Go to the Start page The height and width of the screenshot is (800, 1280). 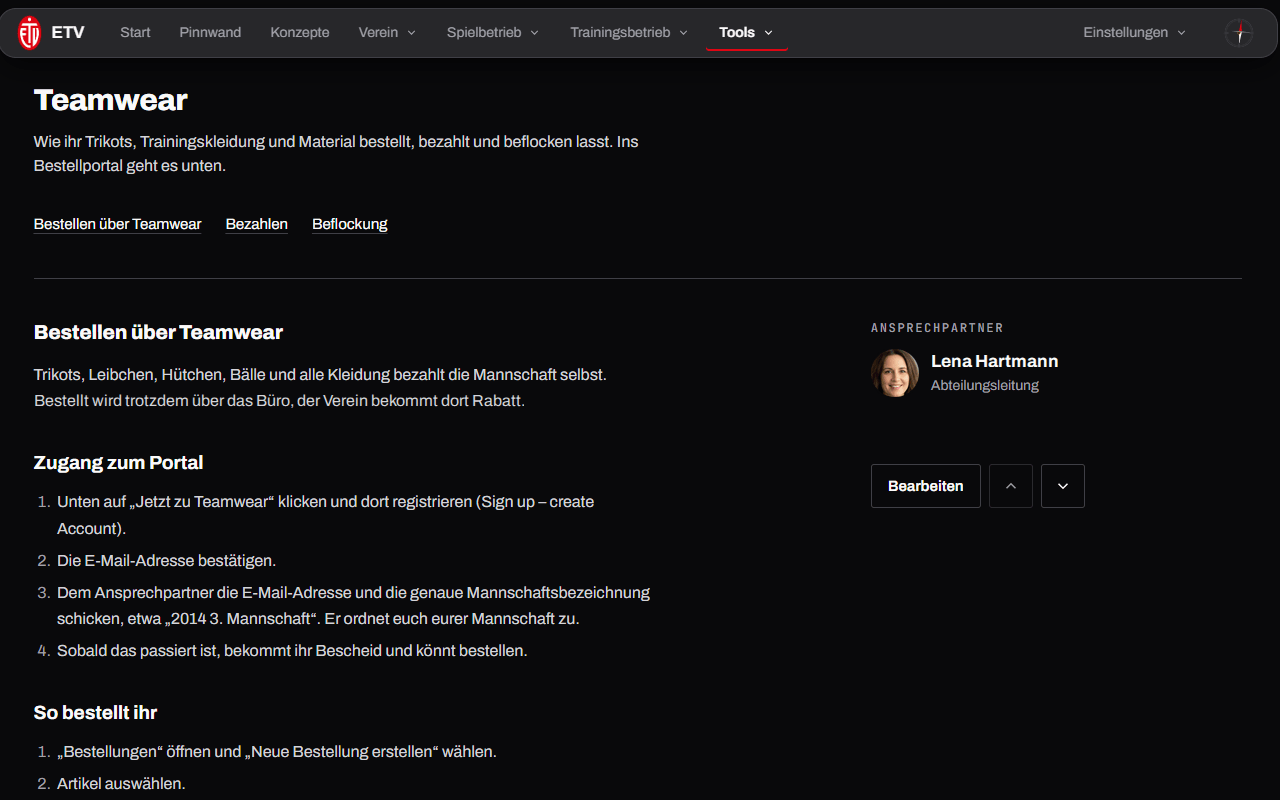pyautogui.click(x=135, y=32)
